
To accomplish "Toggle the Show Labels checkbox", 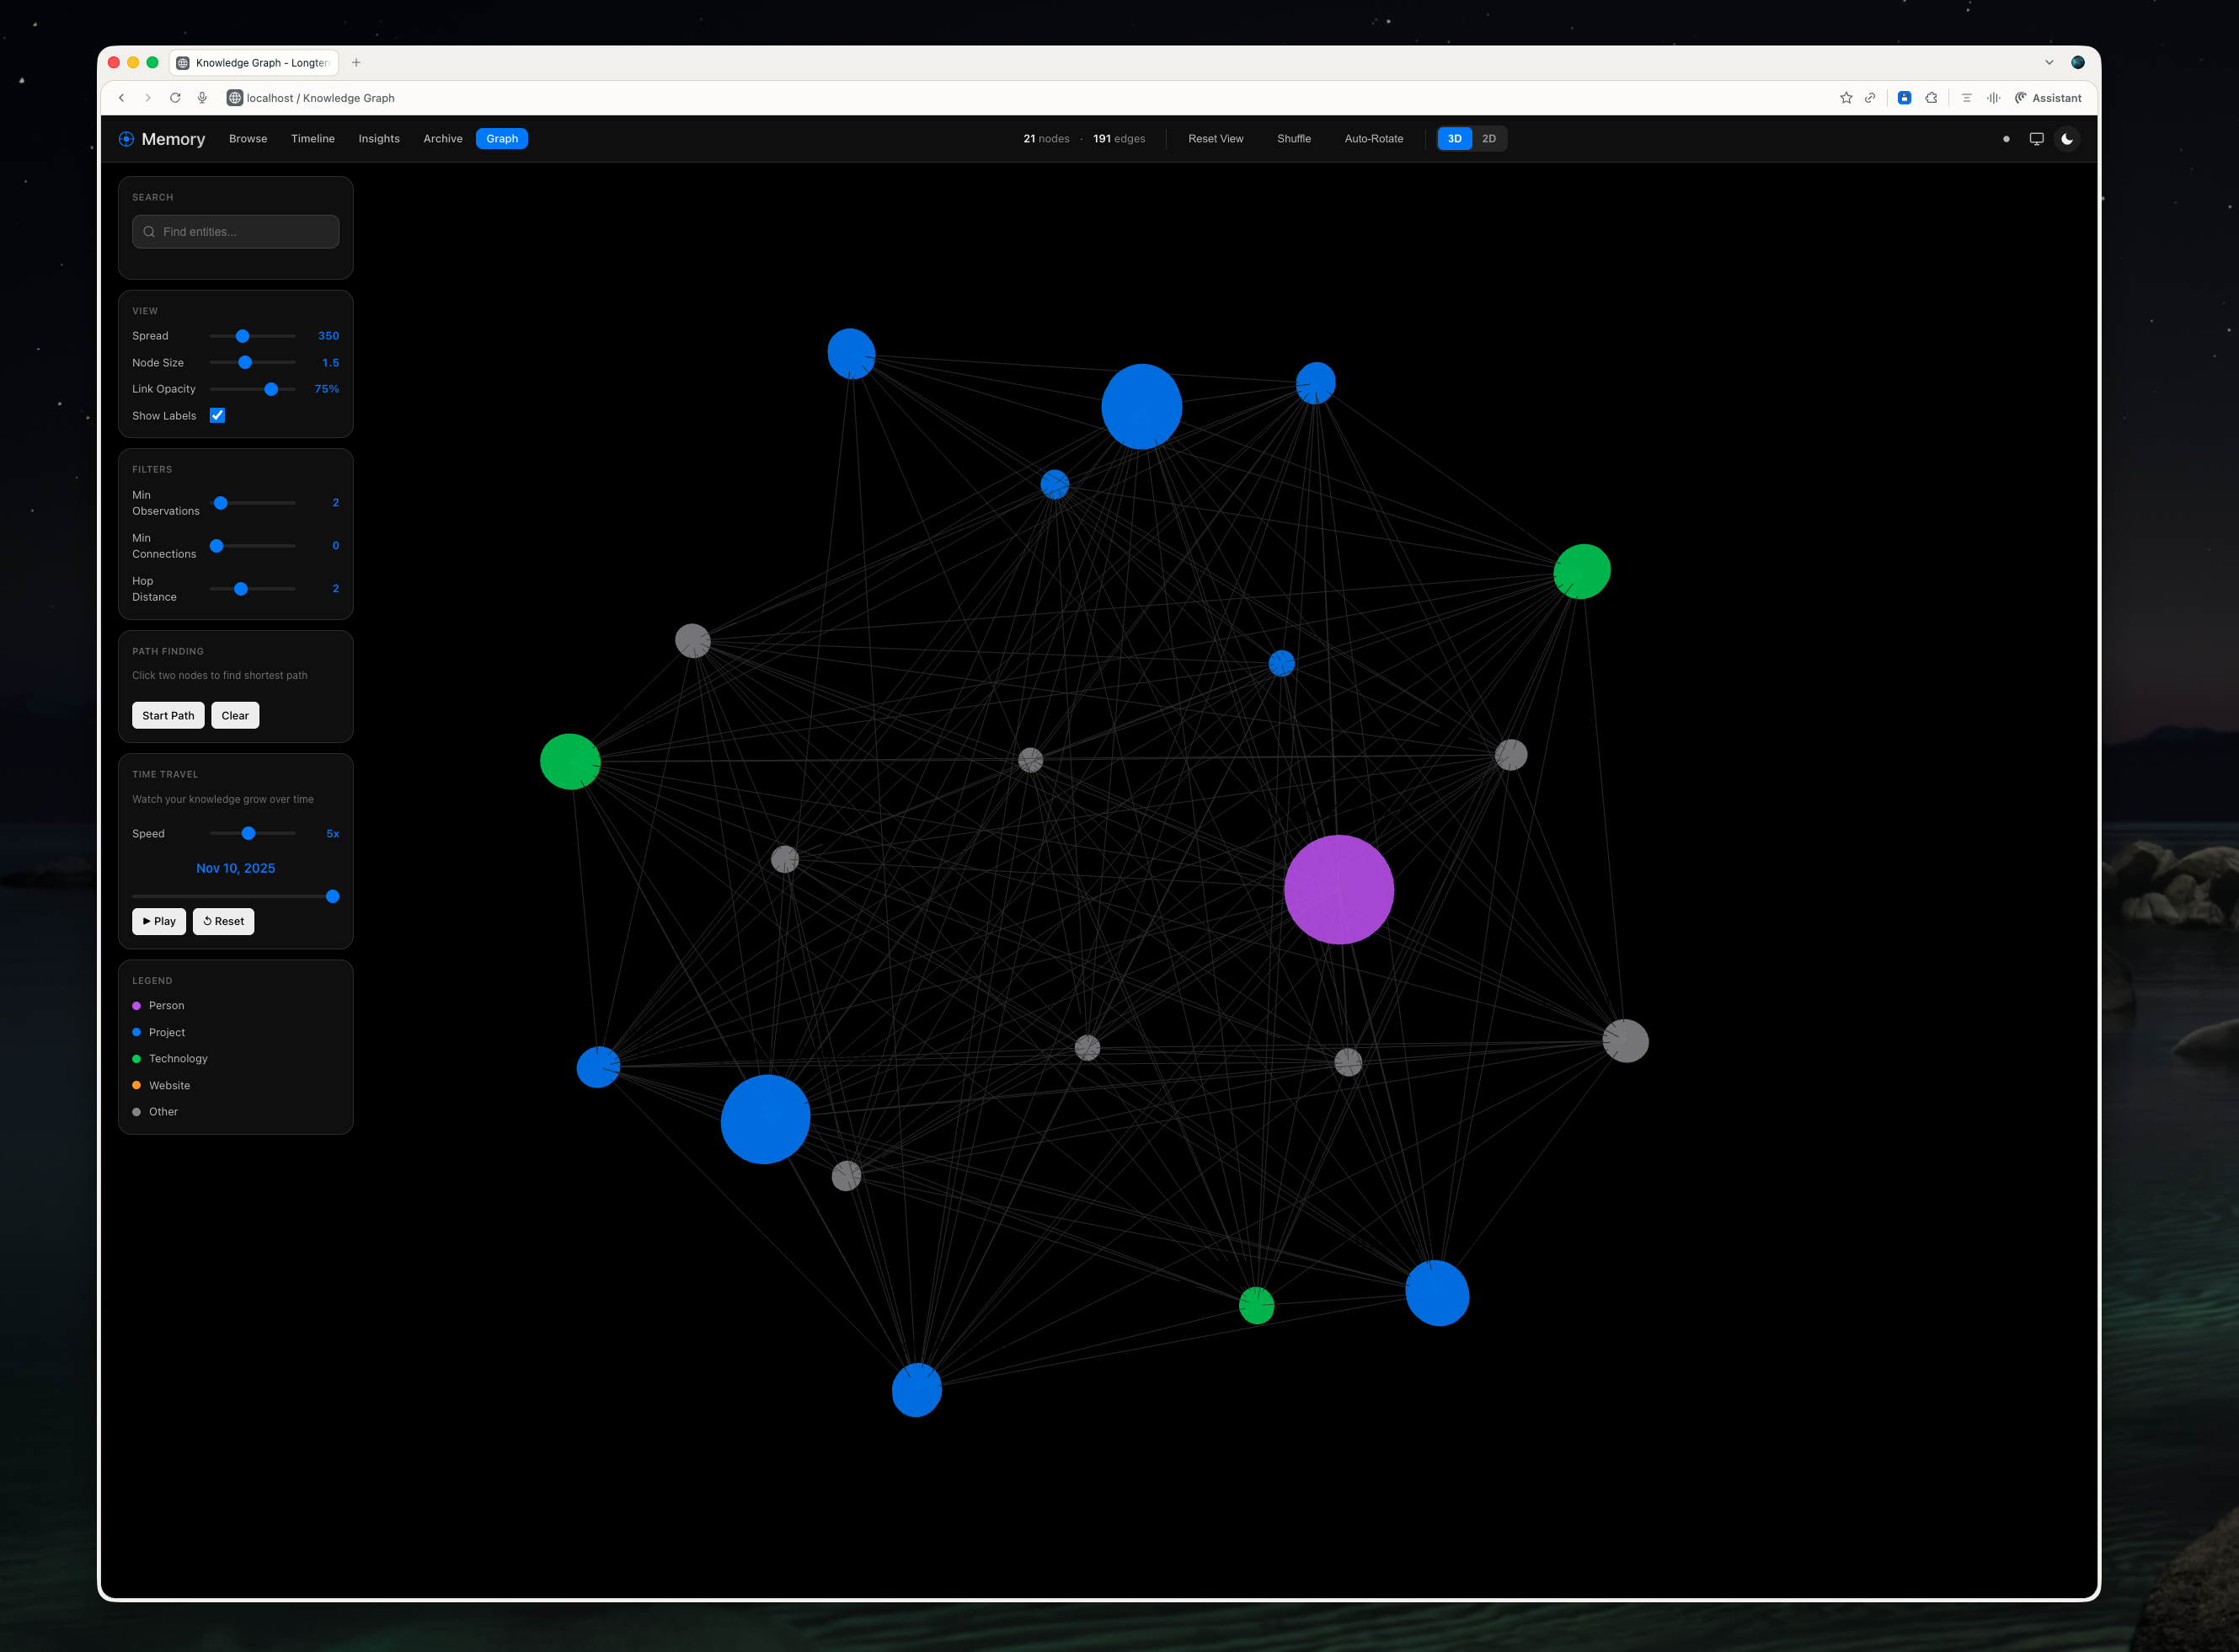I will click(217, 415).
